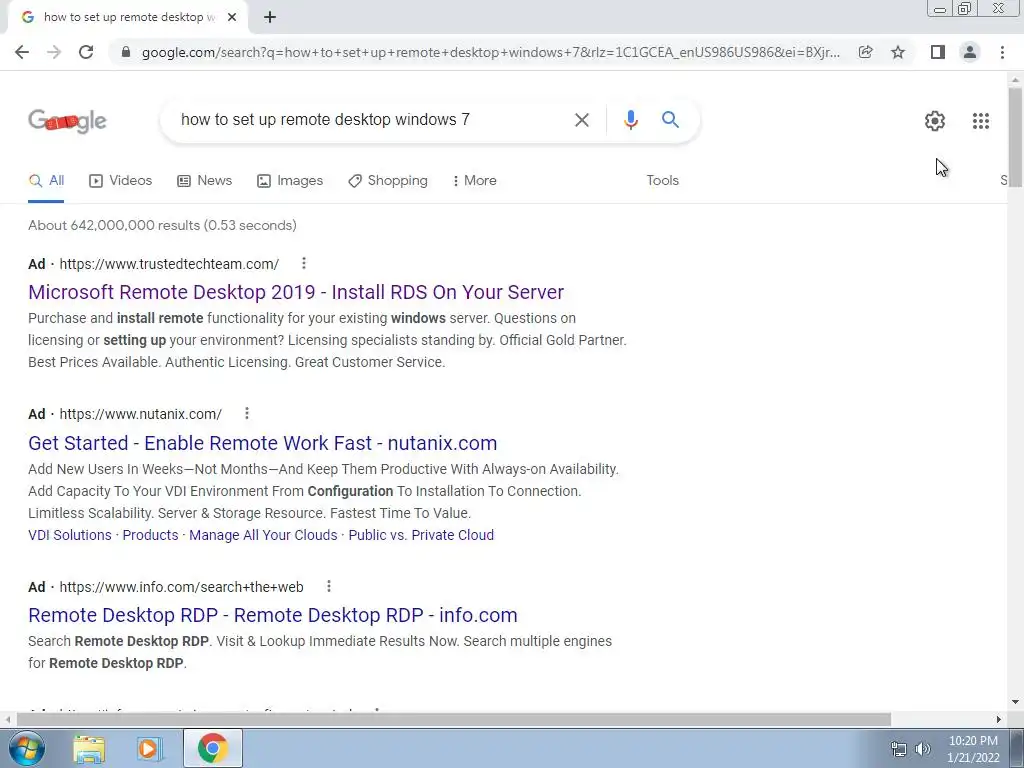Open the volume tray icon
1024x768 pixels.
923,749
